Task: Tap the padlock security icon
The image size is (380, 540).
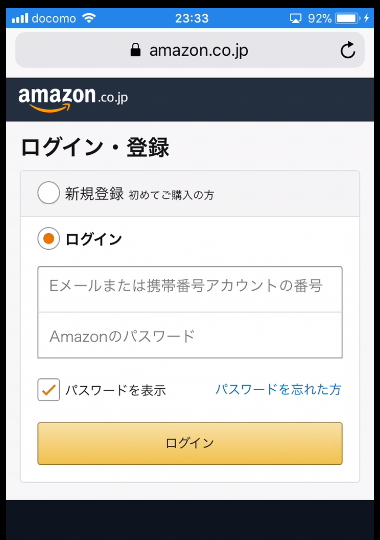Action: point(135,50)
